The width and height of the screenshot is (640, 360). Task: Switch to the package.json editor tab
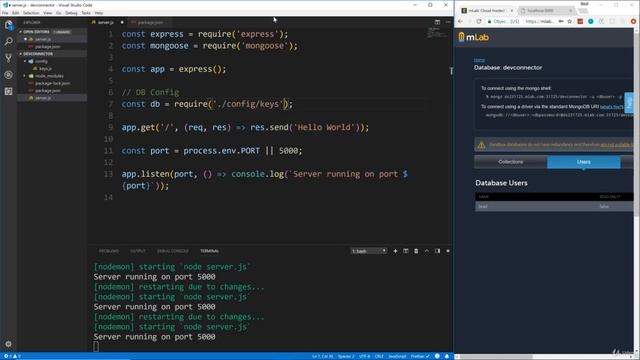[150, 22]
